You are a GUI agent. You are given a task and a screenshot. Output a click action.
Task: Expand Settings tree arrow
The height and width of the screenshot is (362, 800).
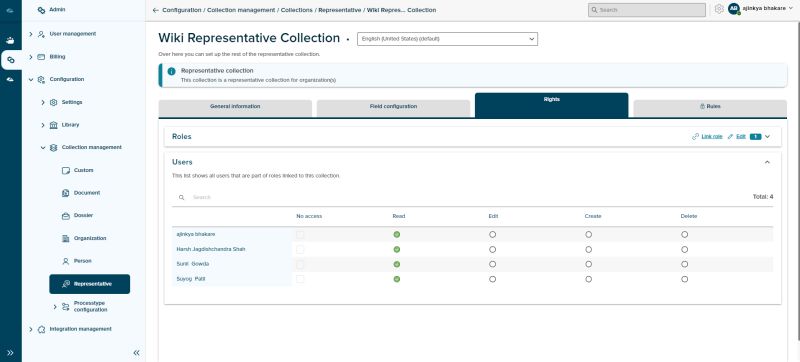(x=43, y=102)
